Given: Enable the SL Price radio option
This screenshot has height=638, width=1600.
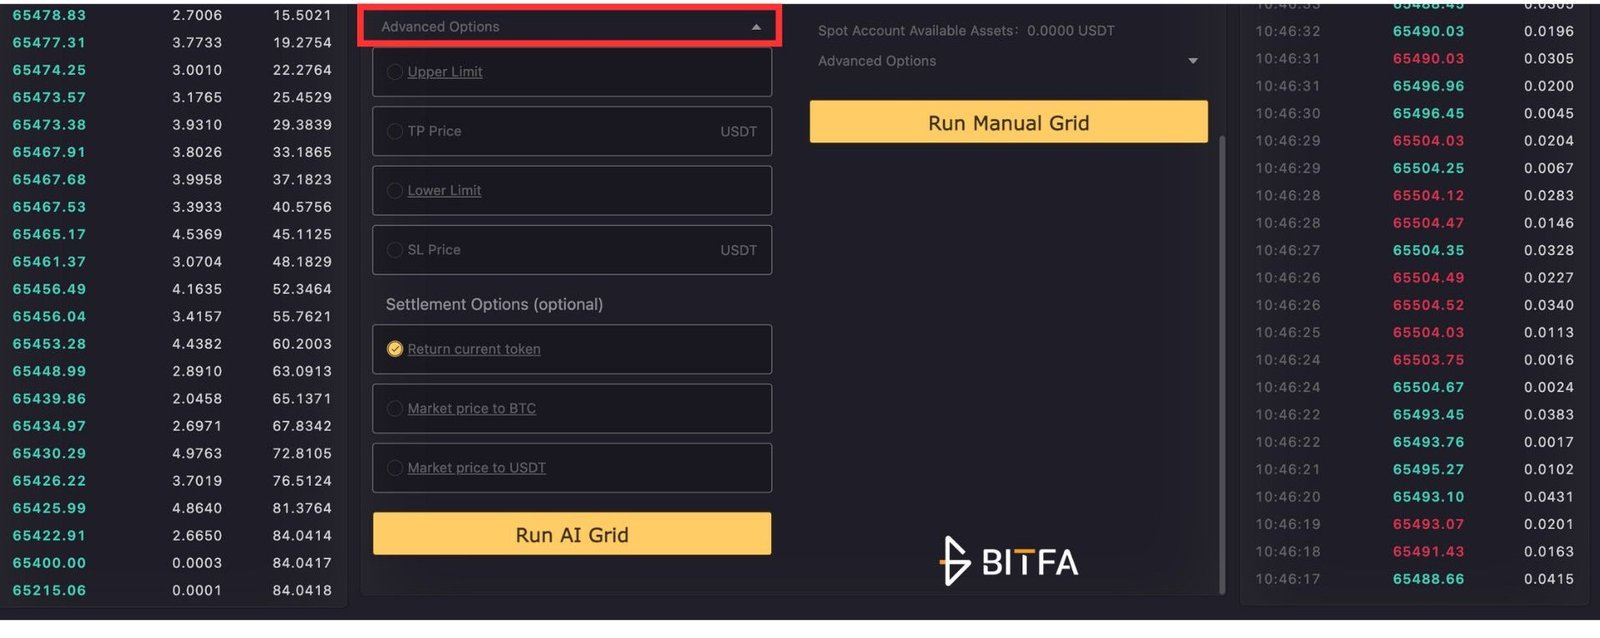Looking at the screenshot, I should (x=395, y=250).
